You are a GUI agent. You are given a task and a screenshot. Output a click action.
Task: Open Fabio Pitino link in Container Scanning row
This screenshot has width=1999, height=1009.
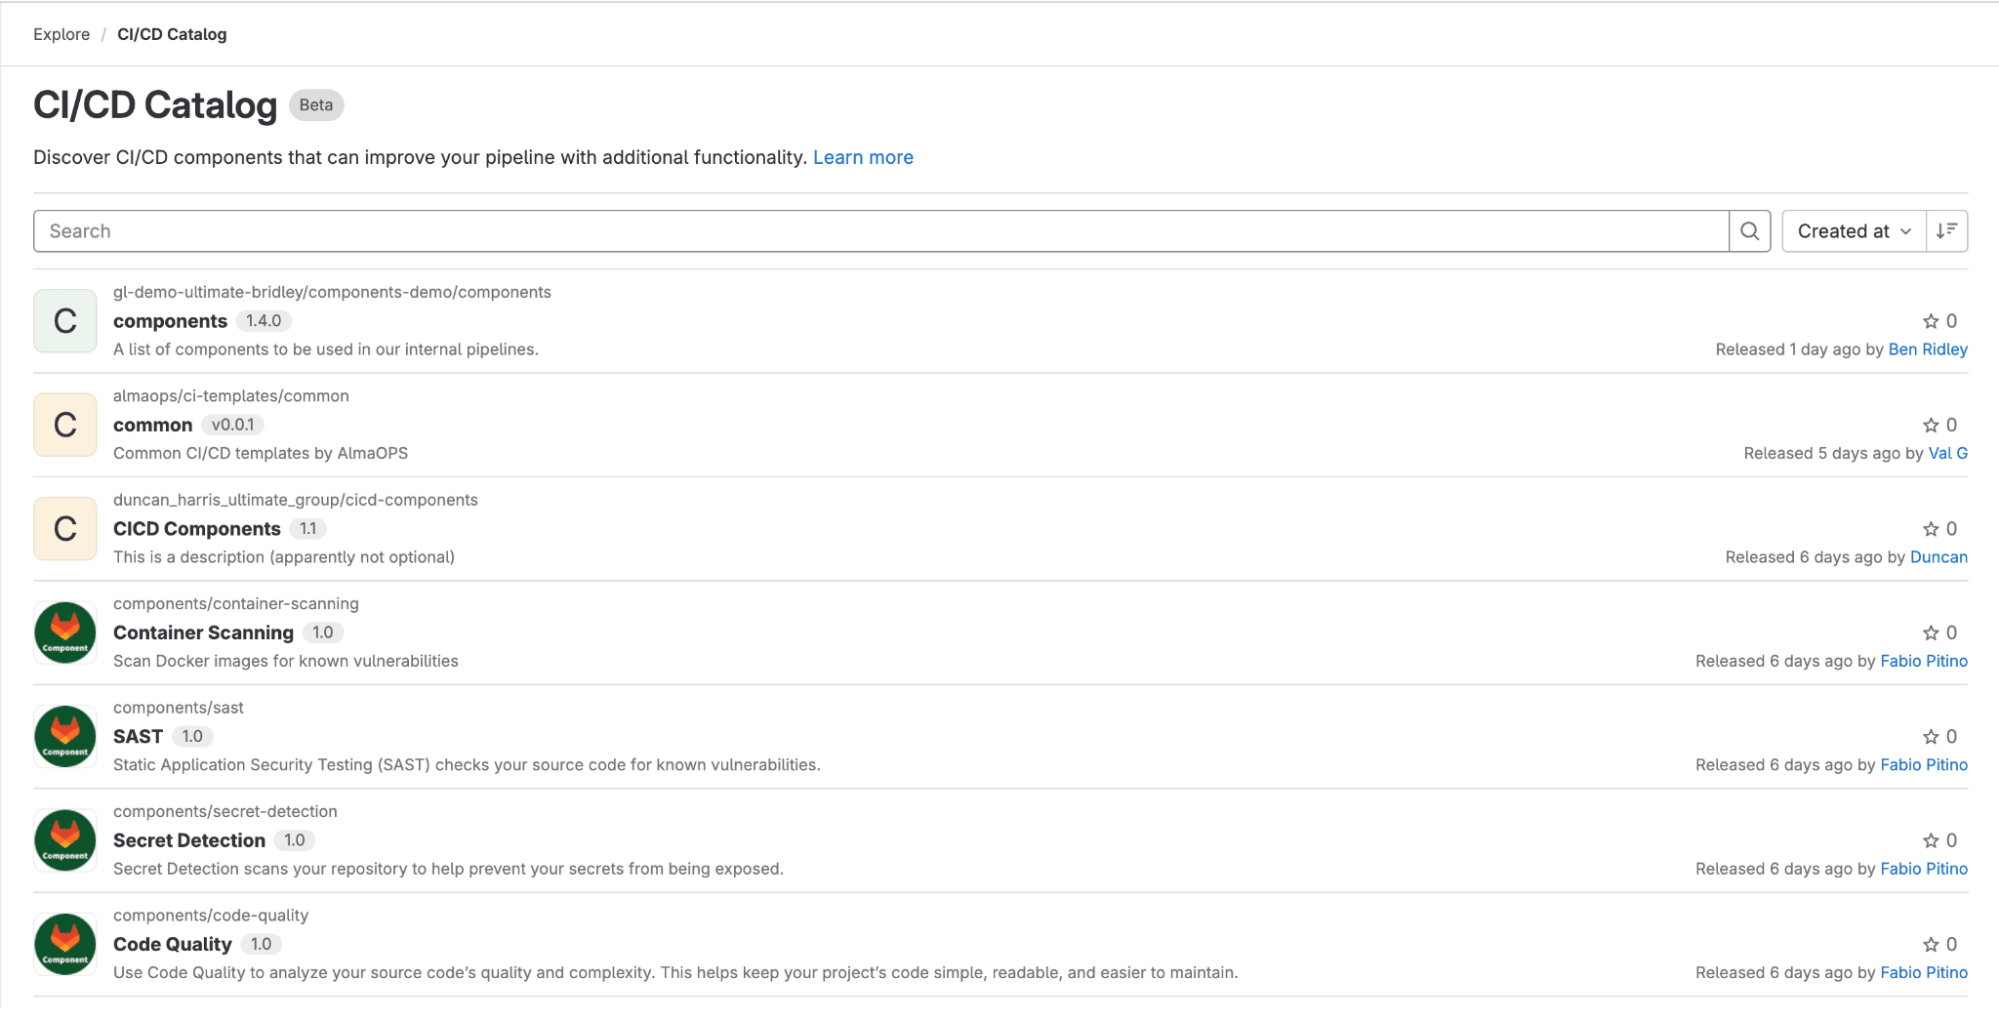[x=1924, y=661]
